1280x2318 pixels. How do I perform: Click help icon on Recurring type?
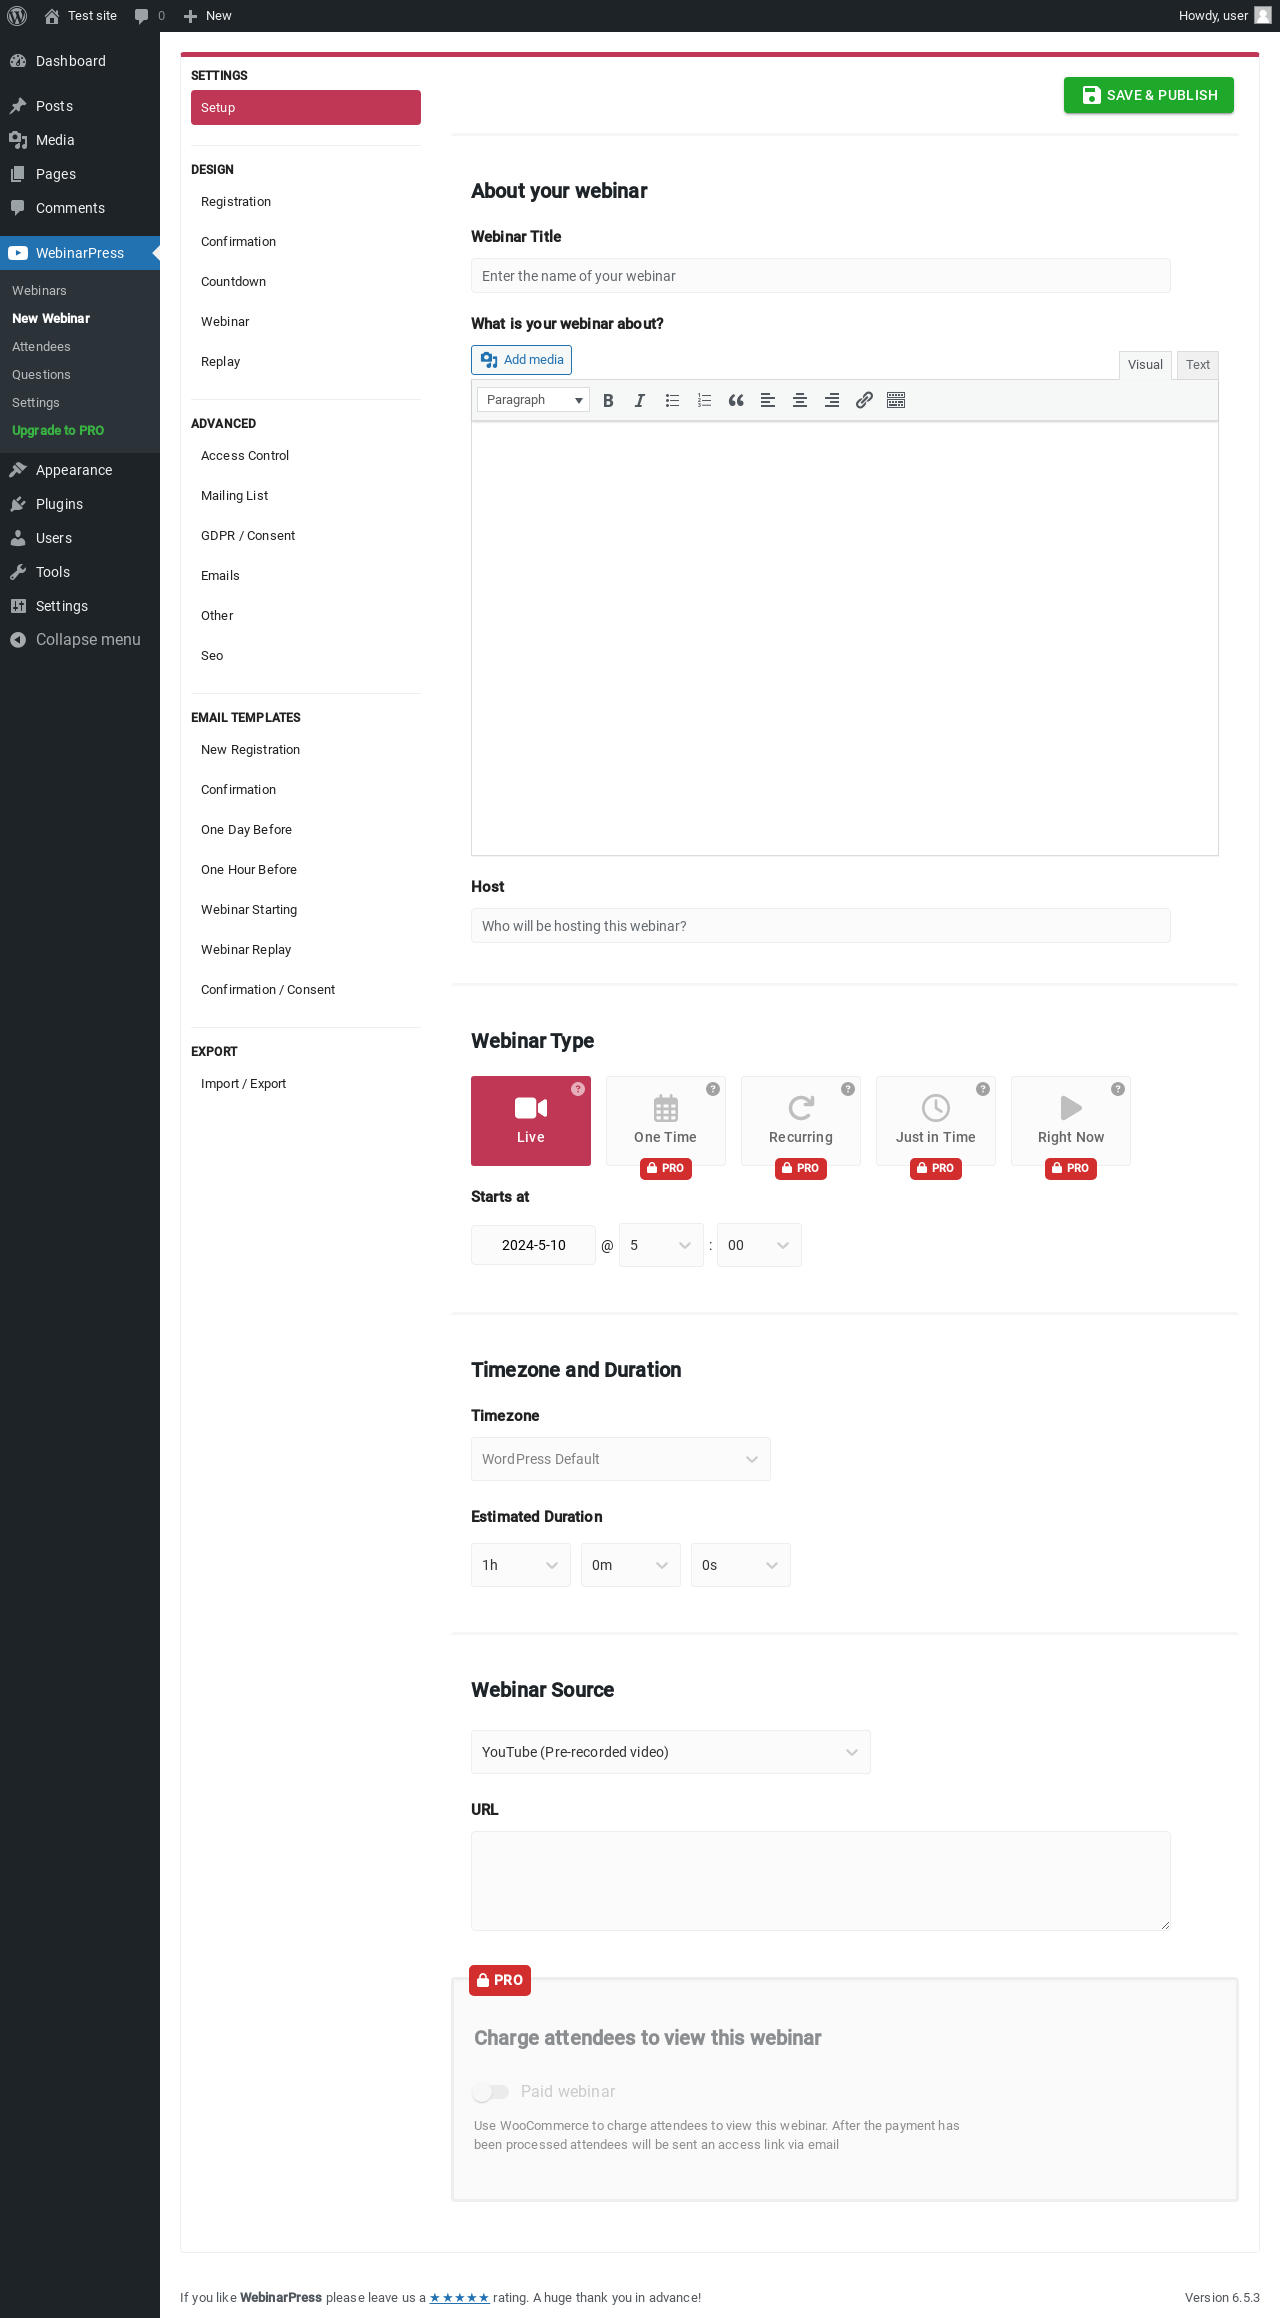pyautogui.click(x=848, y=1089)
